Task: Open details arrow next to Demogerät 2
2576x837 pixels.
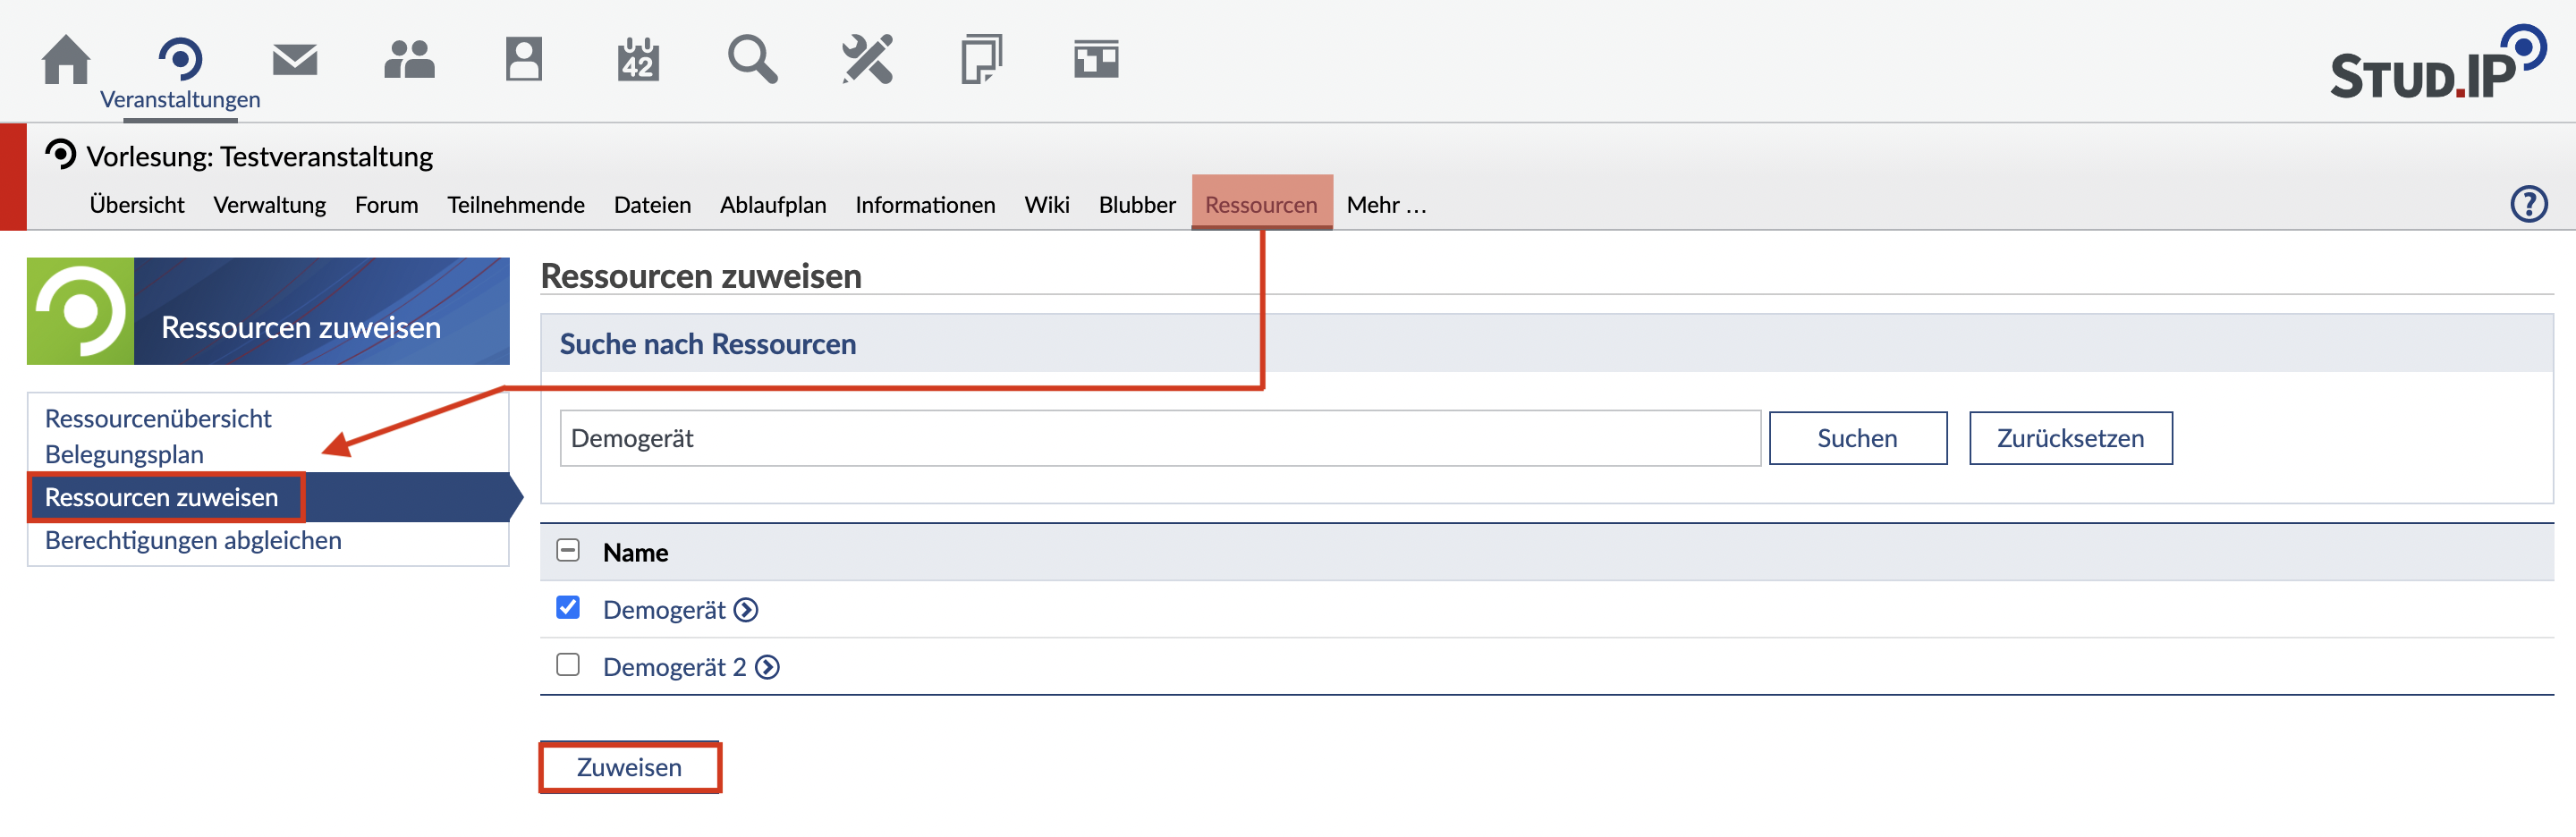Action: [x=767, y=667]
